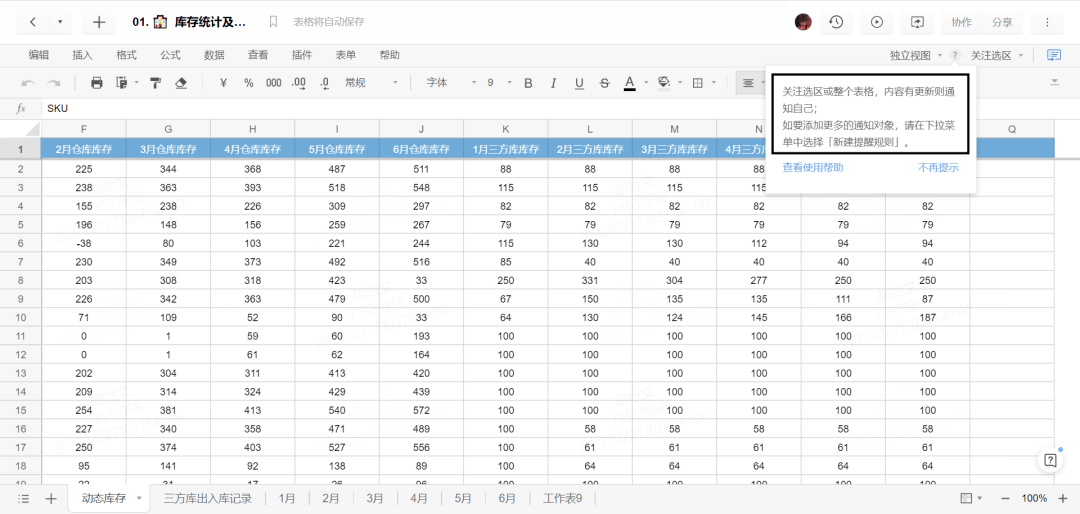Expand the 独立视图 dropdown
Viewport: 1080px width, 514px height.
click(916, 55)
